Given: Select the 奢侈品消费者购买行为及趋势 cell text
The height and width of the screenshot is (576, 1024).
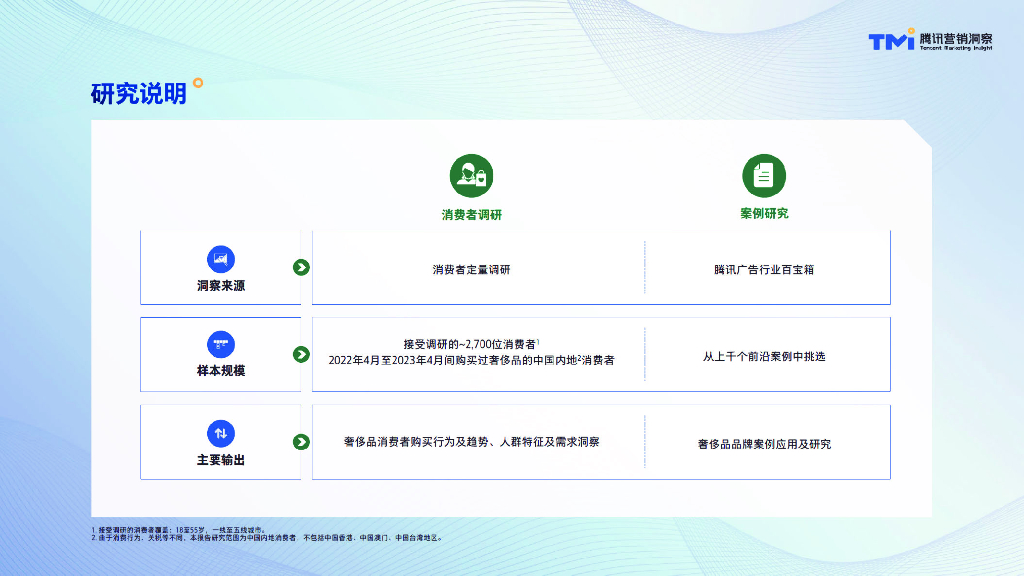Looking at the screenshot, I should point(472,442).
